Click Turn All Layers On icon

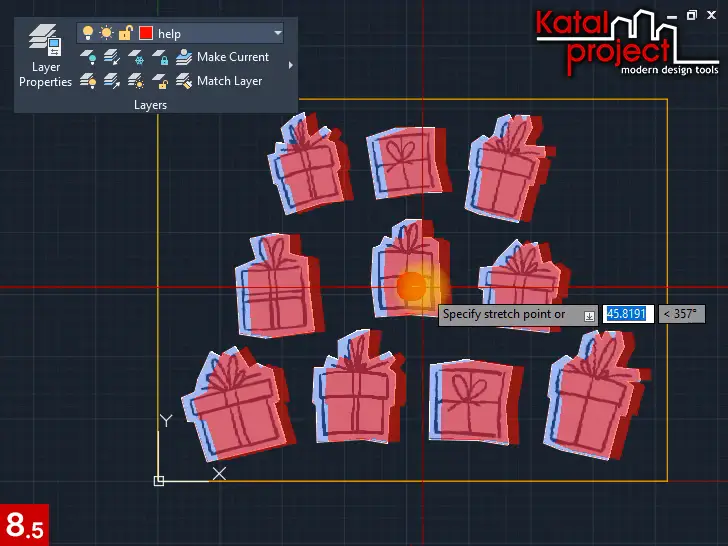[88, 81]
